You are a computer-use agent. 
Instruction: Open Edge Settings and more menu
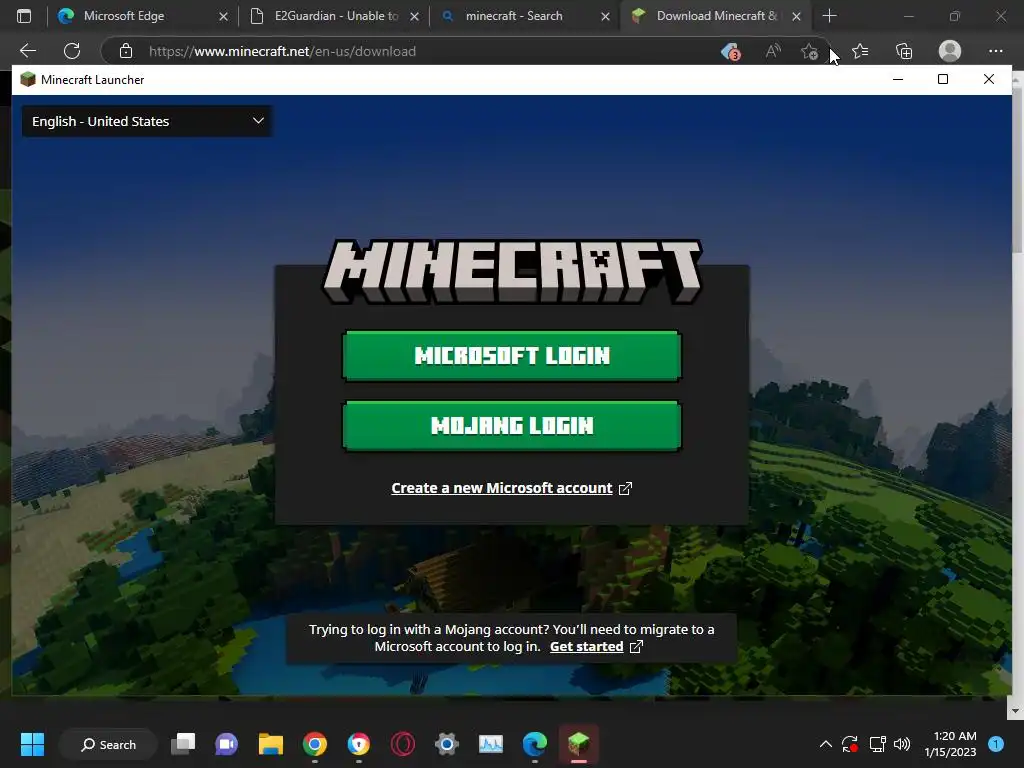coord(995,51)
